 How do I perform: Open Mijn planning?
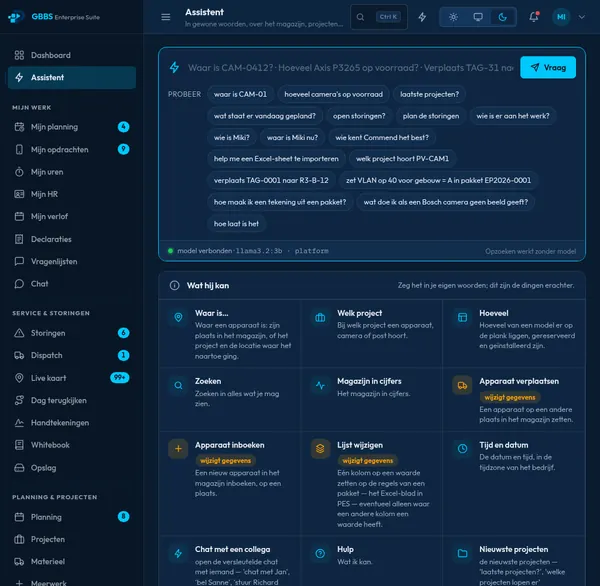coord(72,127)
